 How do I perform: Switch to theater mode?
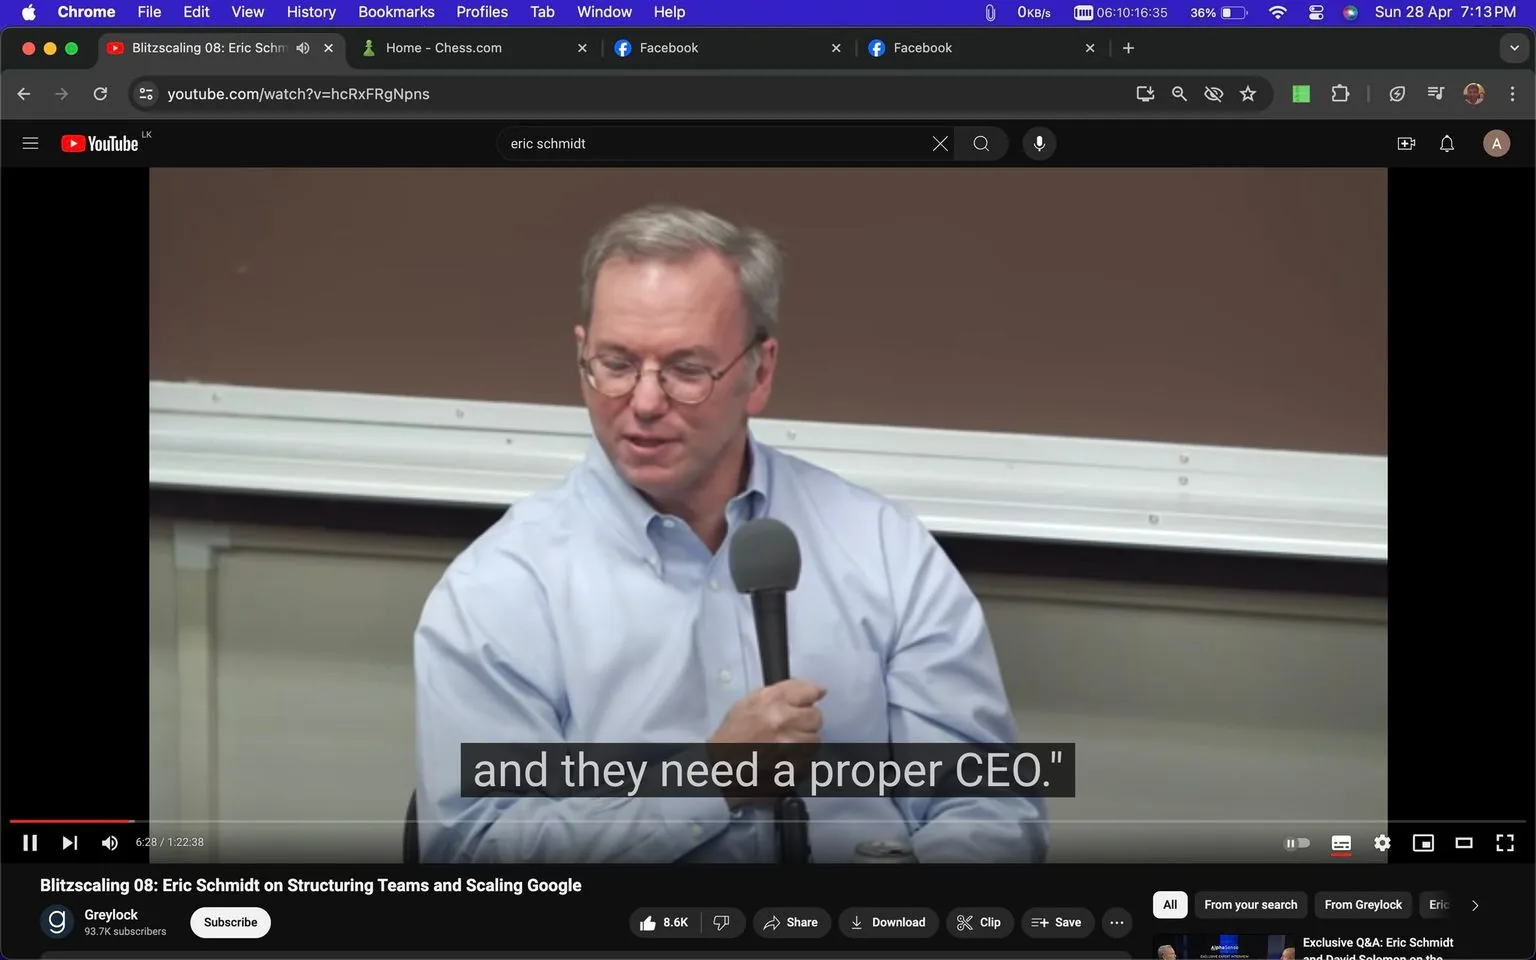pos(1464,842)
